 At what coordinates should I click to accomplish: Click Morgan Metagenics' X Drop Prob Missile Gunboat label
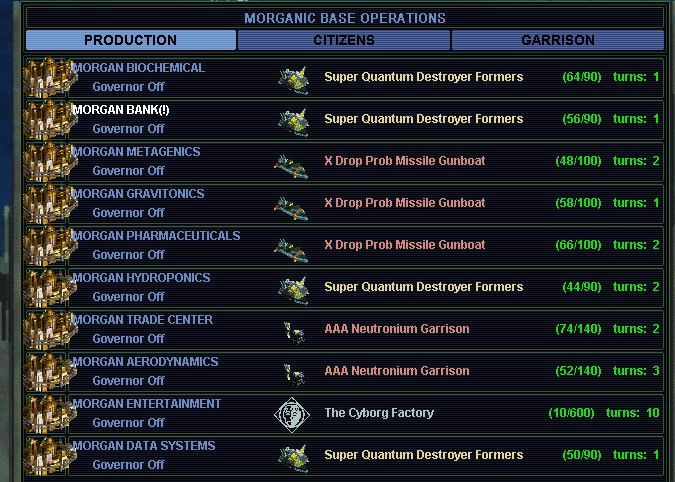click(404, 161)
